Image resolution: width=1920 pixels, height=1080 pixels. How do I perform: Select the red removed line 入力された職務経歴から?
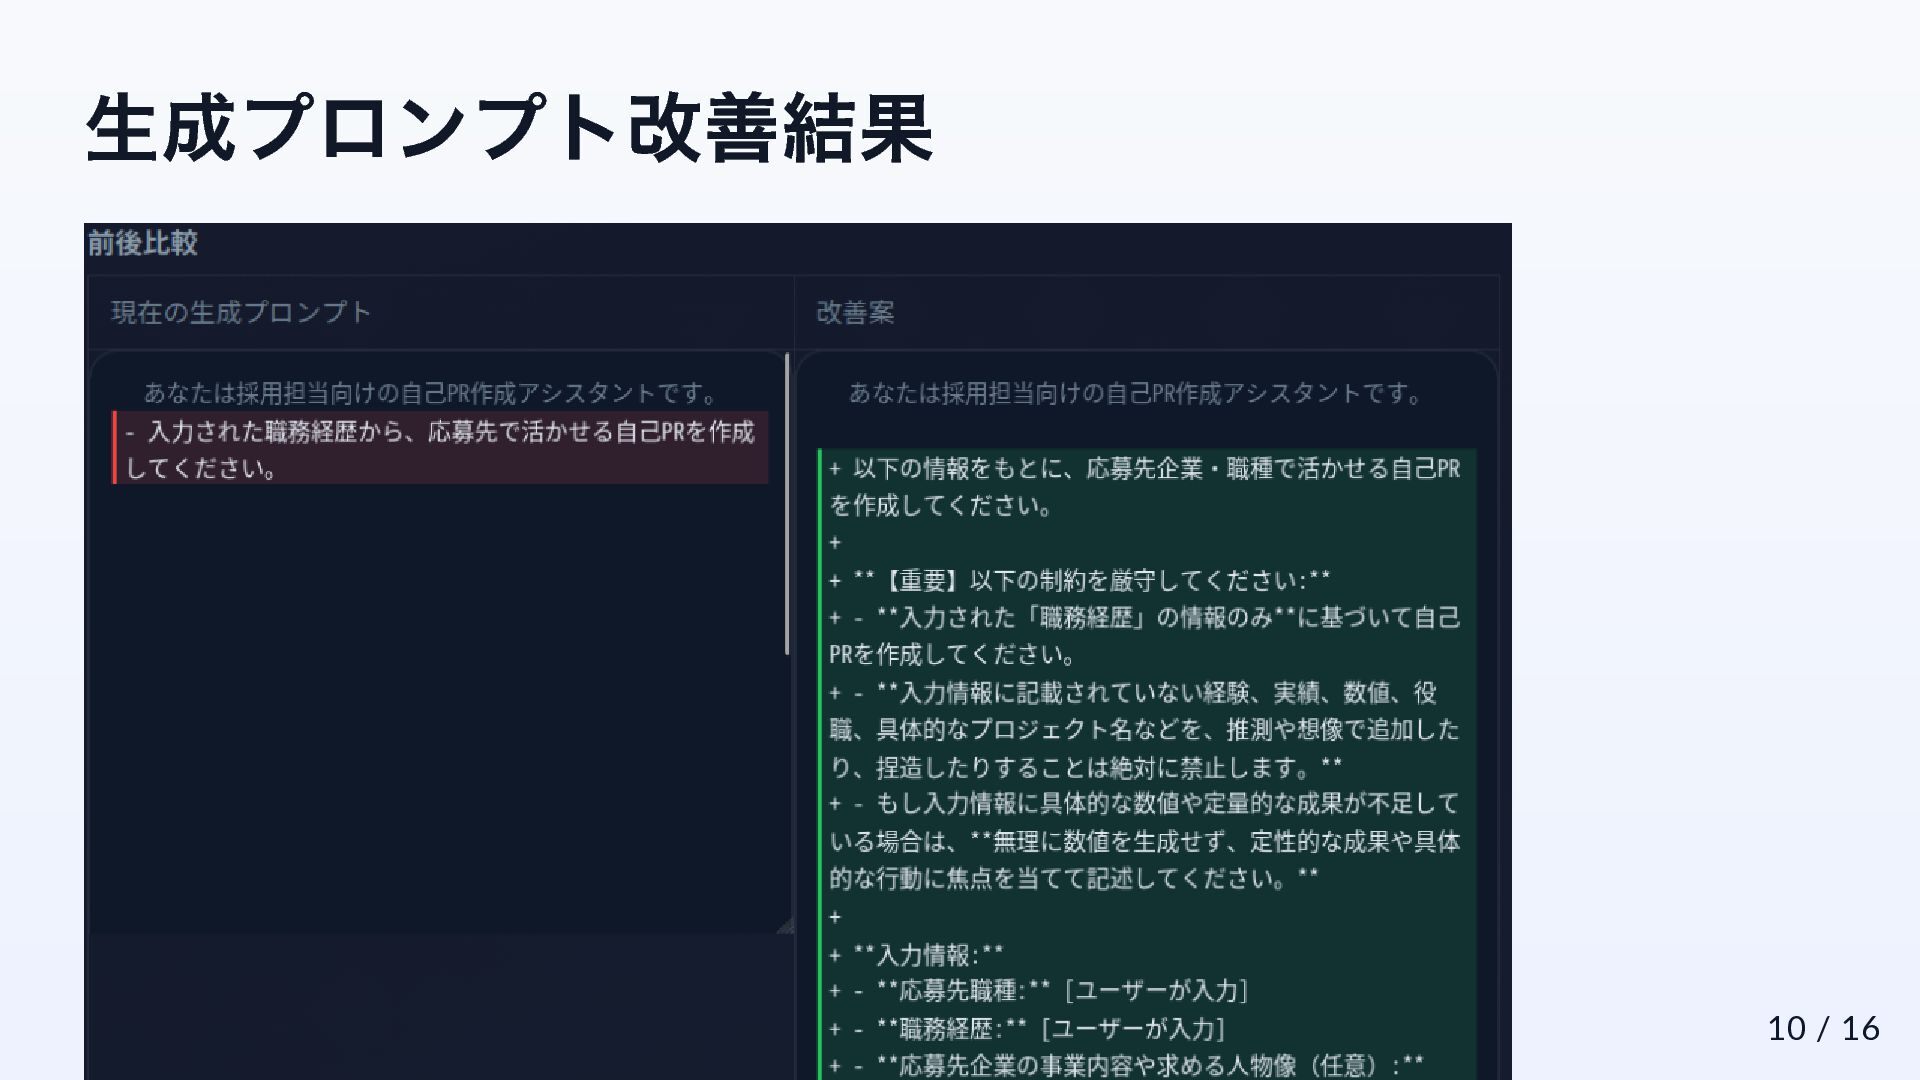(440, 449)
